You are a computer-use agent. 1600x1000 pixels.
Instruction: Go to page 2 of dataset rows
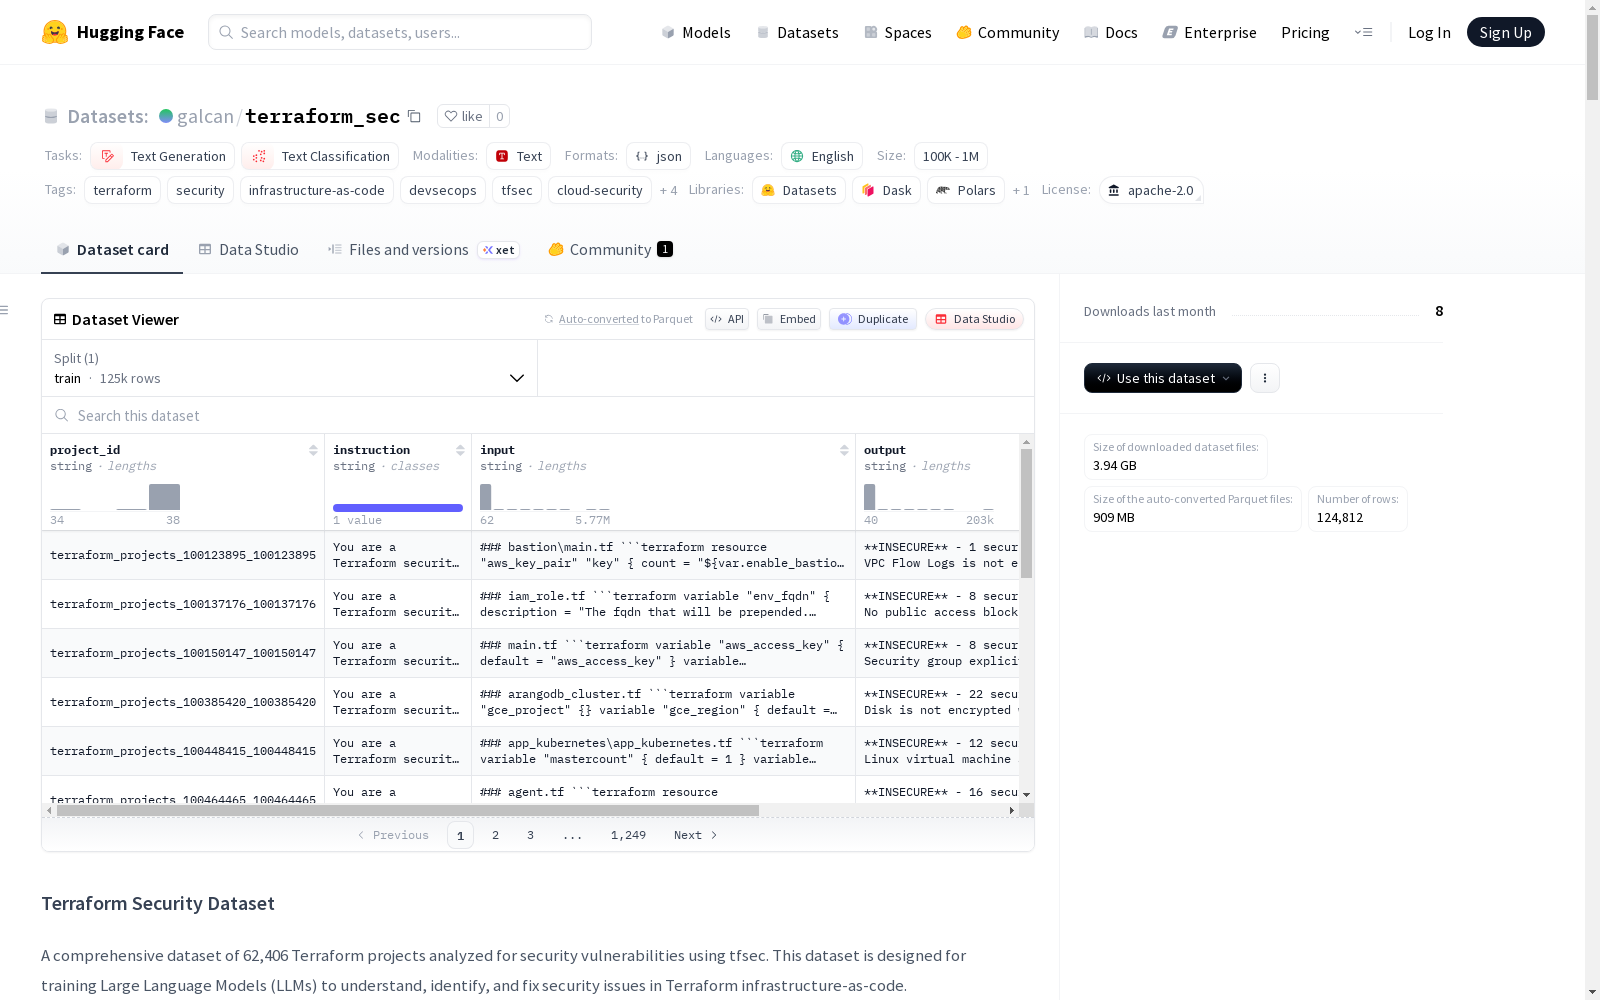(495, 835)
